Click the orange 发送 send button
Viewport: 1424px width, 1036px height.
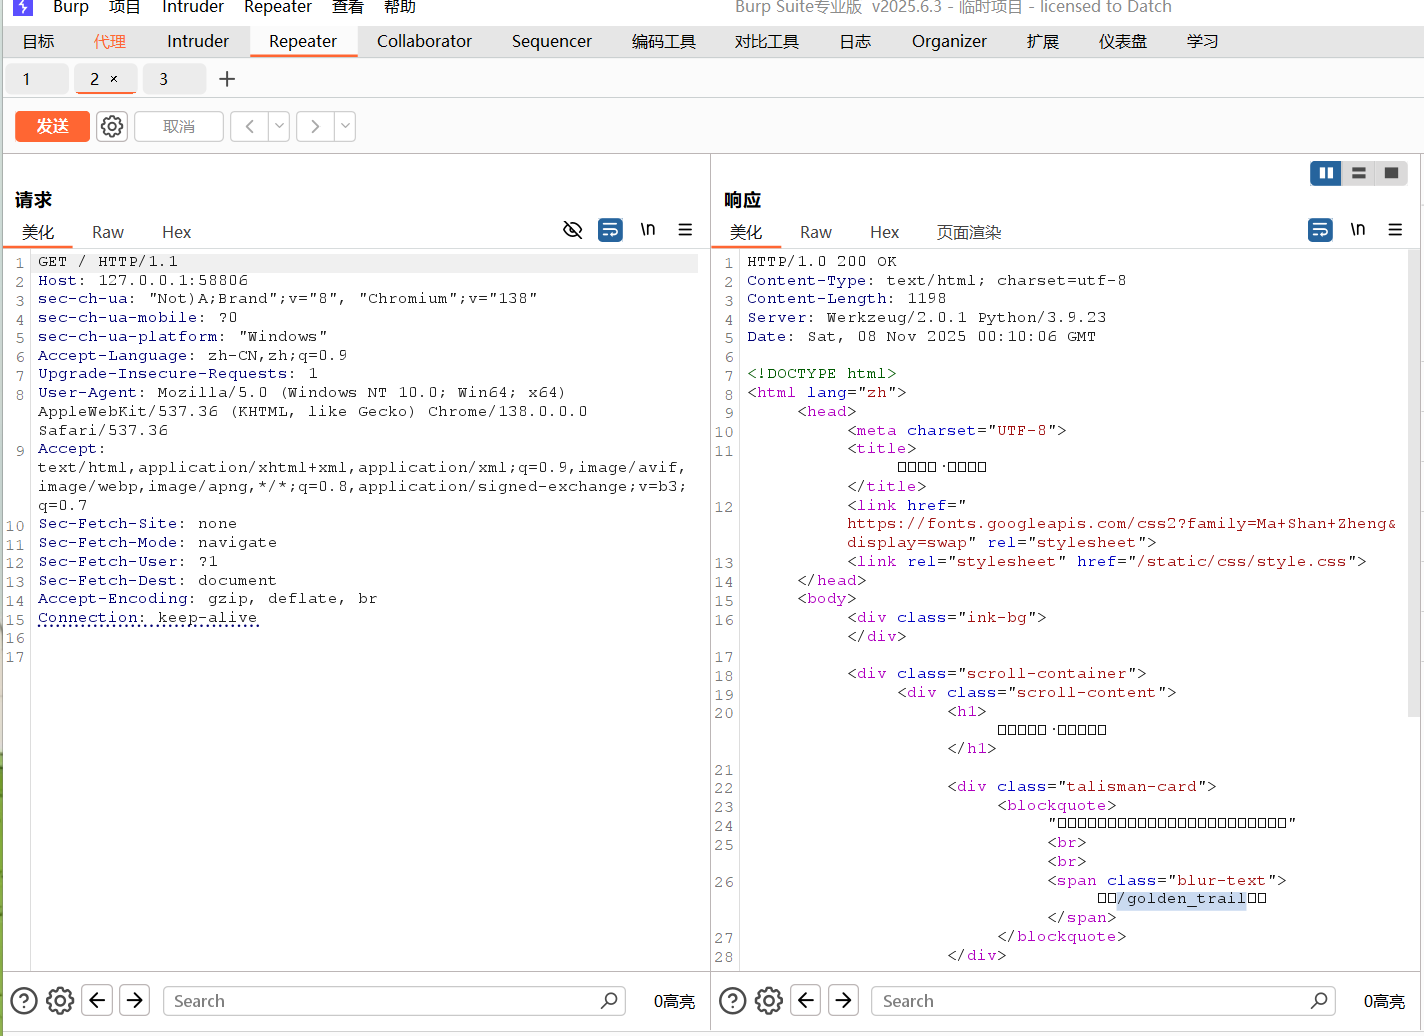pyautogui.click(x=52, y=126)
